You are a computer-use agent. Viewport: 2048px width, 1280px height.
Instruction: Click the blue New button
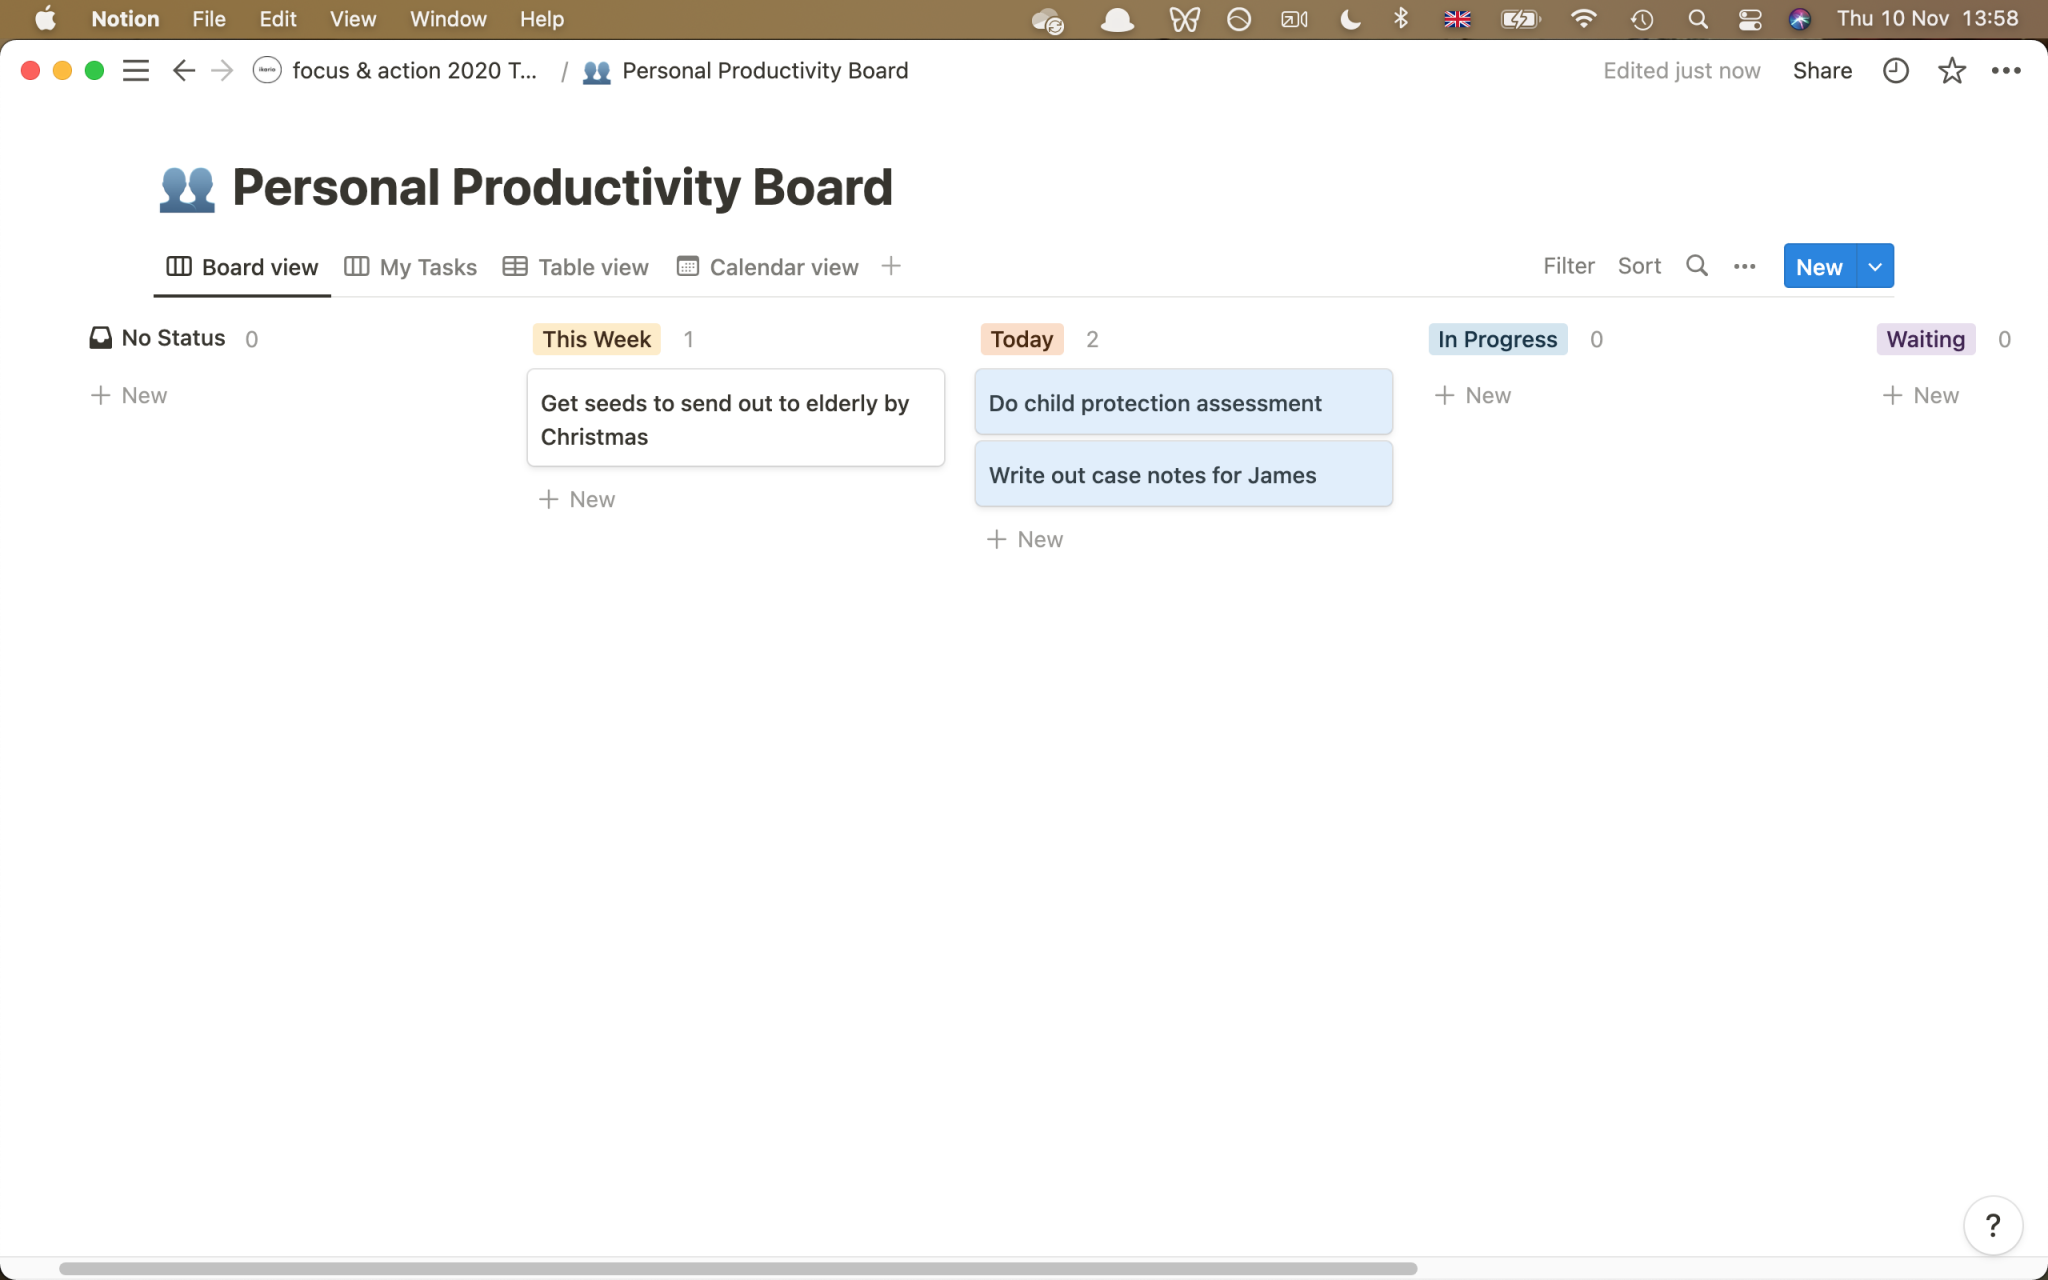click(x=1819, y=266)
